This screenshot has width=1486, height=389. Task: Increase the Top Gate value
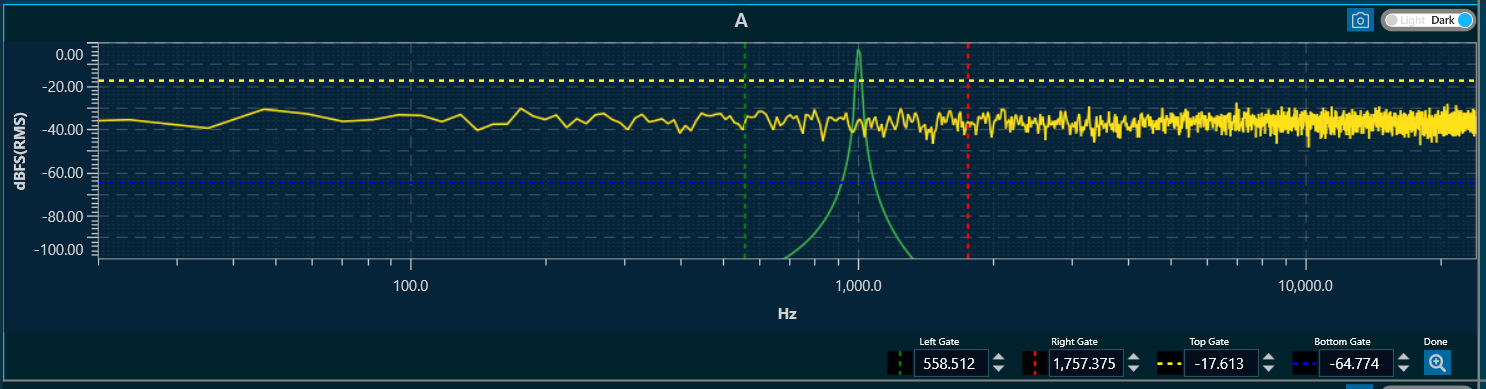click(1268, 357)
